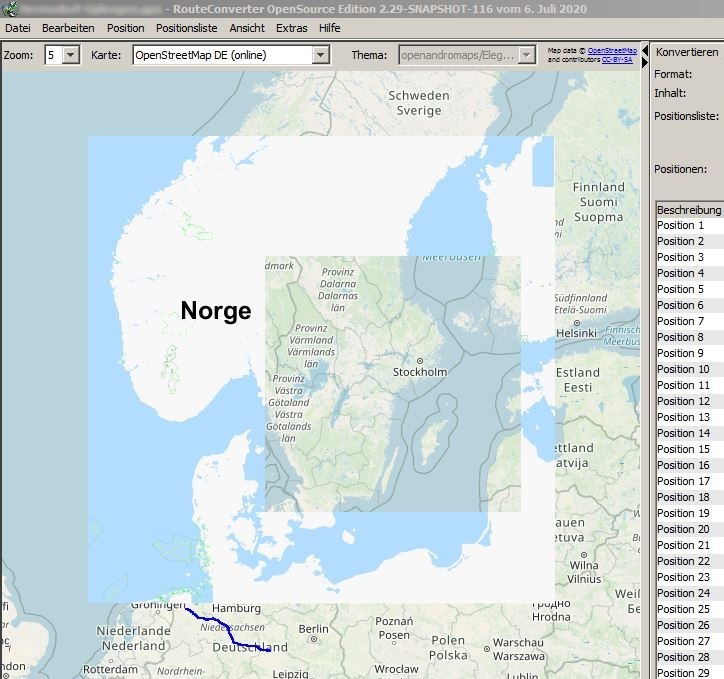
Task: Open the Zoom level dropdown
Action: pos(70,55)
